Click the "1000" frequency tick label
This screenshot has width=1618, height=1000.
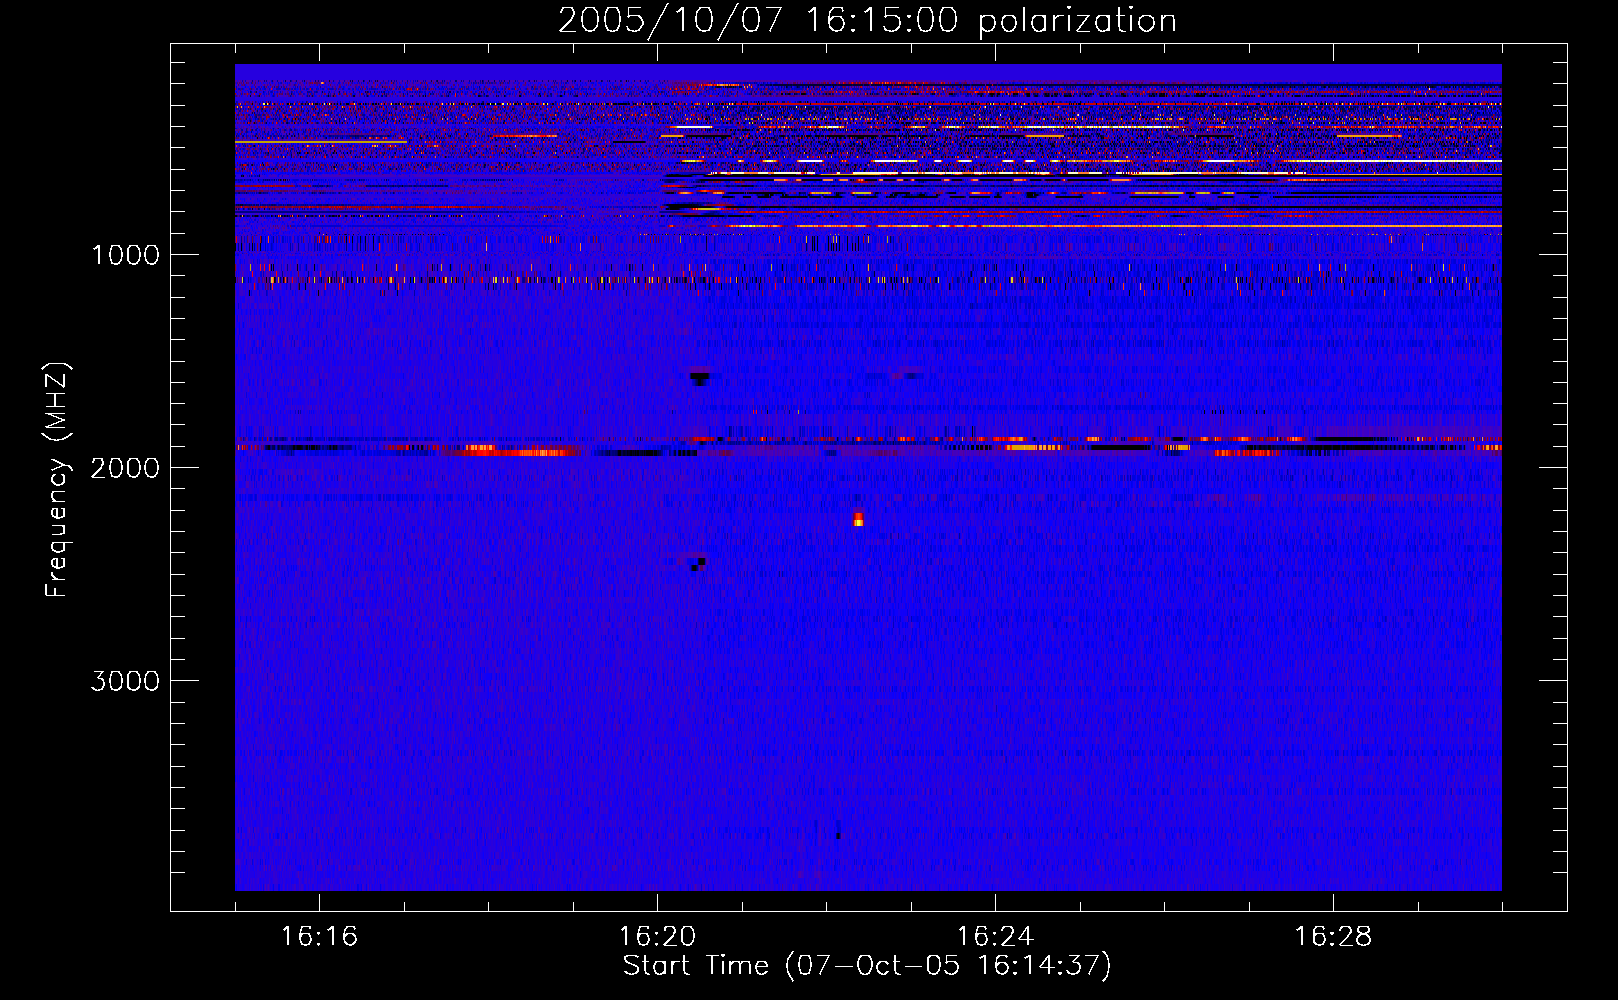pos(125,255)
